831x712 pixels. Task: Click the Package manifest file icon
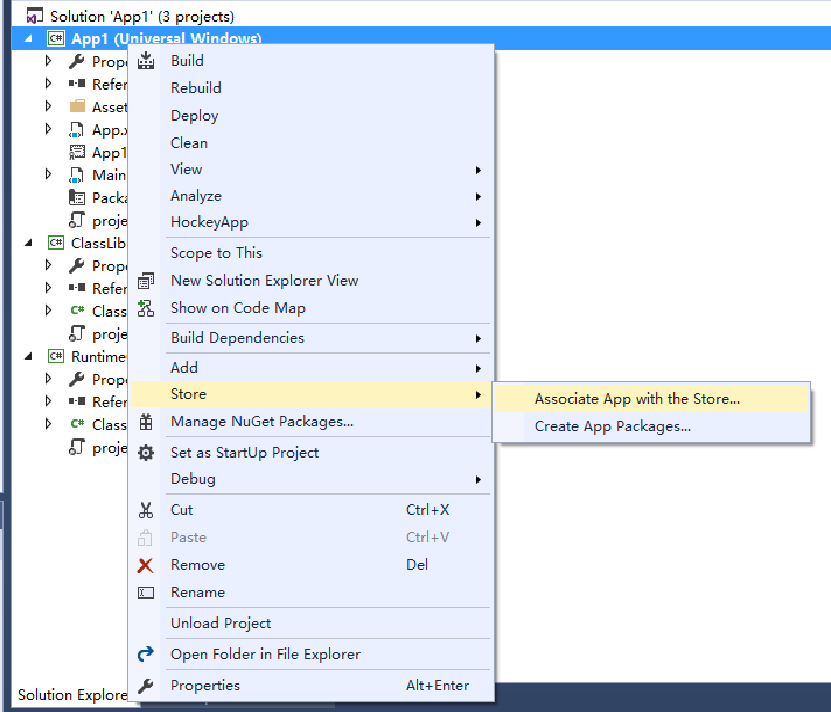(77, 198)
